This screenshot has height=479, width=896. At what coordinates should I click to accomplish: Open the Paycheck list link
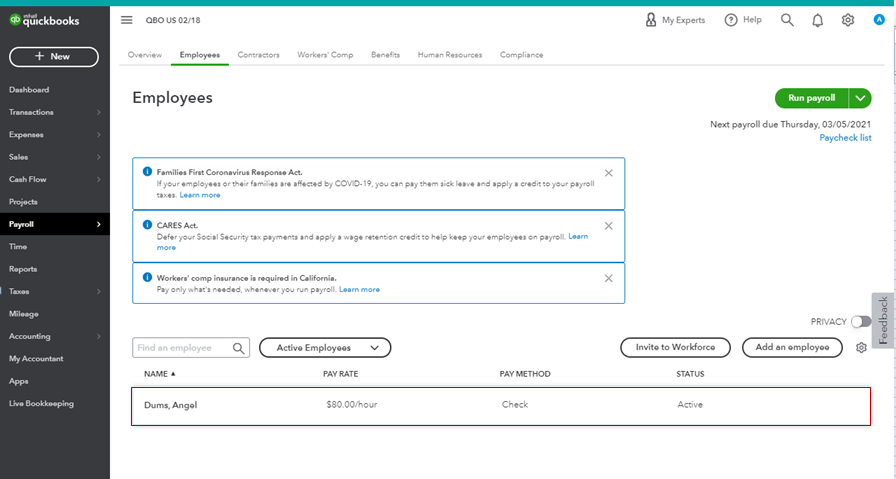(x=845, y=138)
